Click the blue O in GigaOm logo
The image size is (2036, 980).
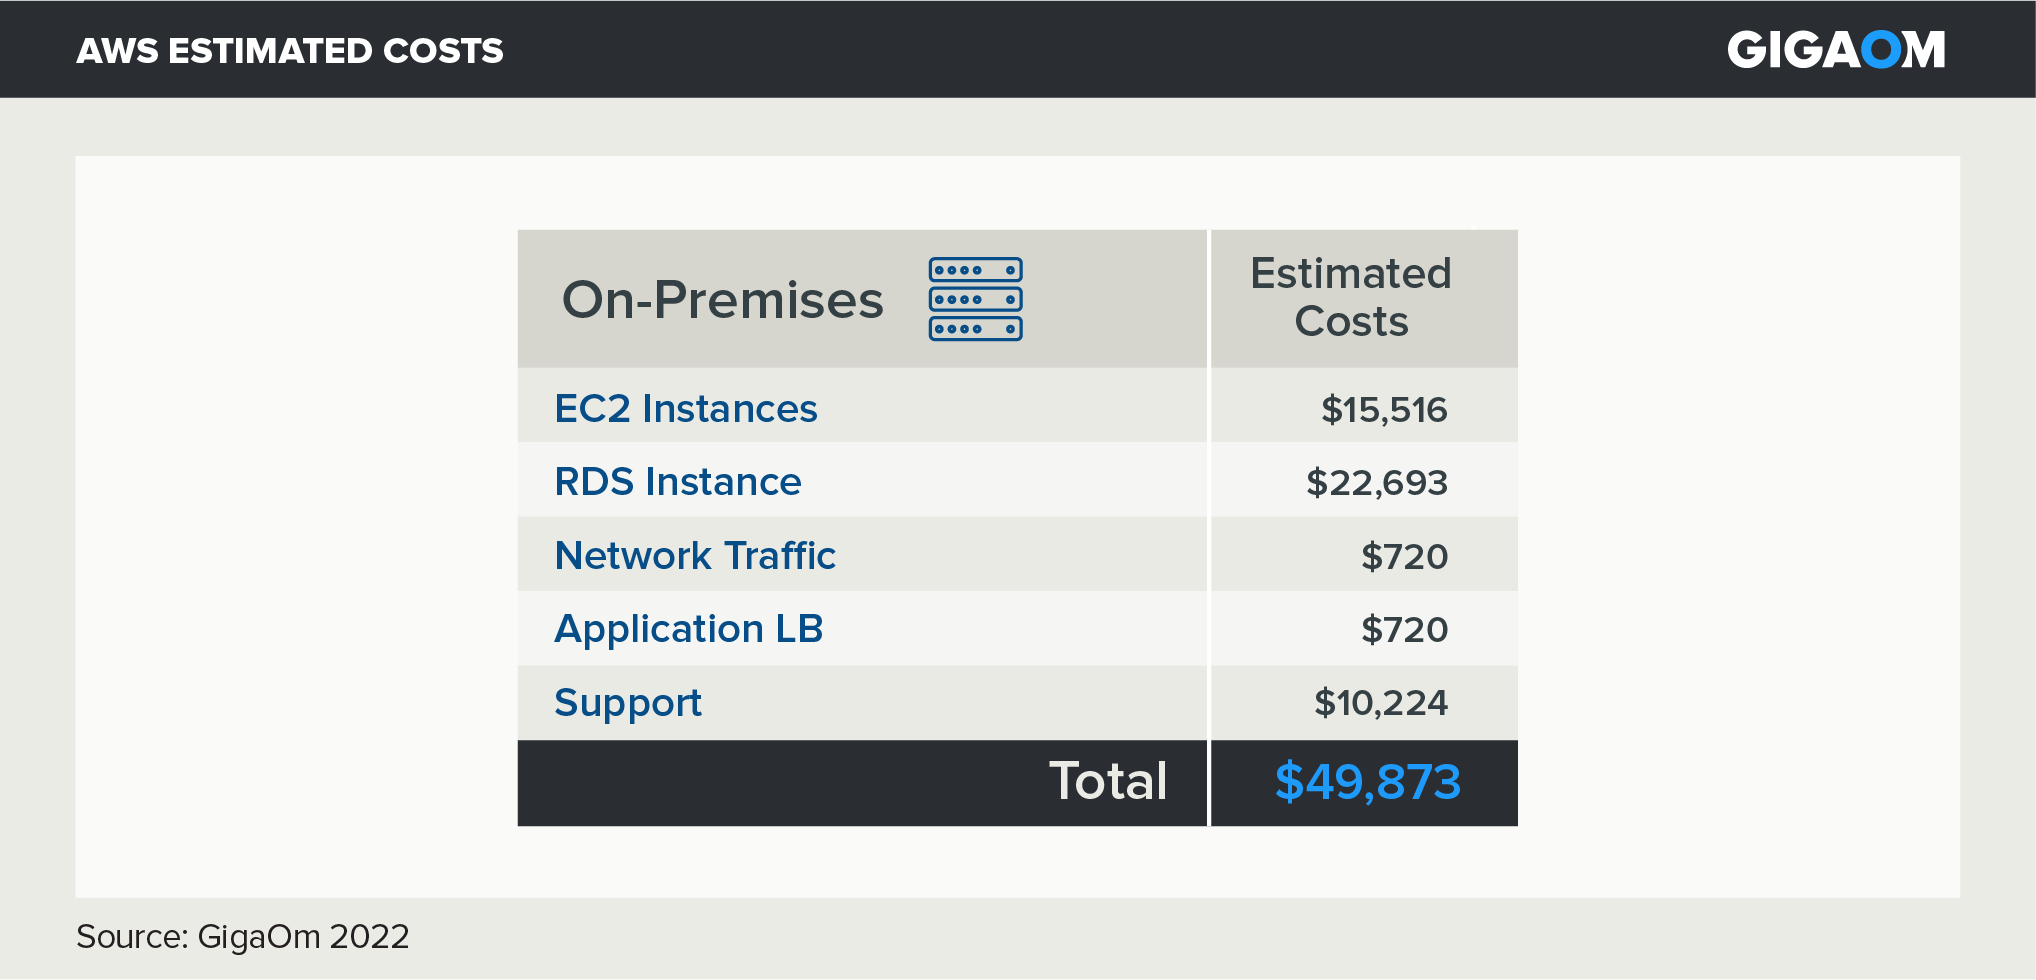1880,50
